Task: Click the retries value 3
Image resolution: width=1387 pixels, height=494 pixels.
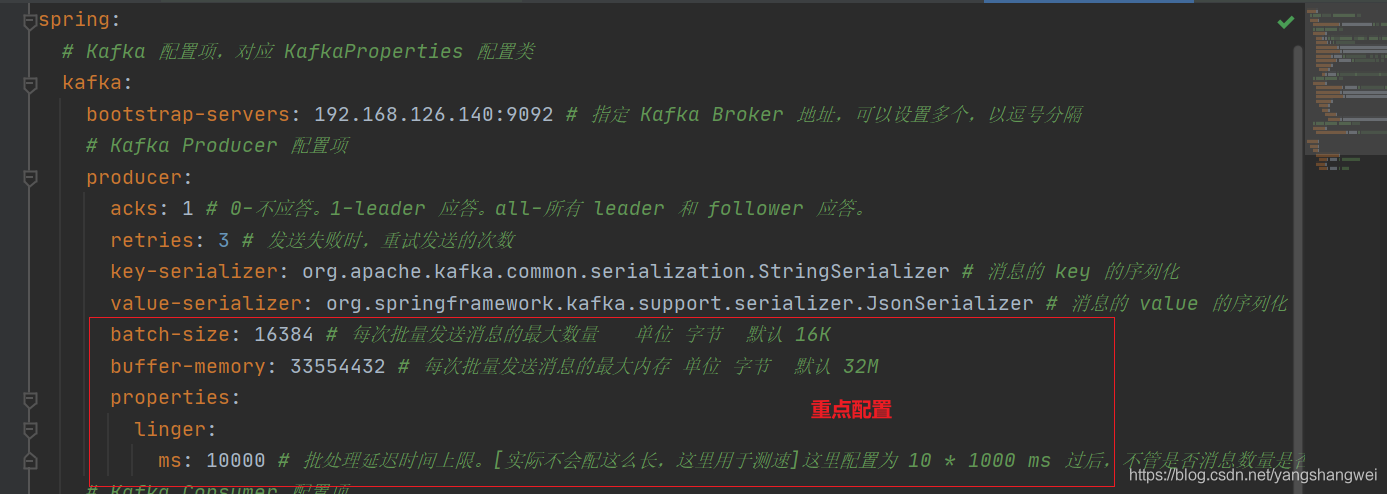Action: (x=224, y=241)
